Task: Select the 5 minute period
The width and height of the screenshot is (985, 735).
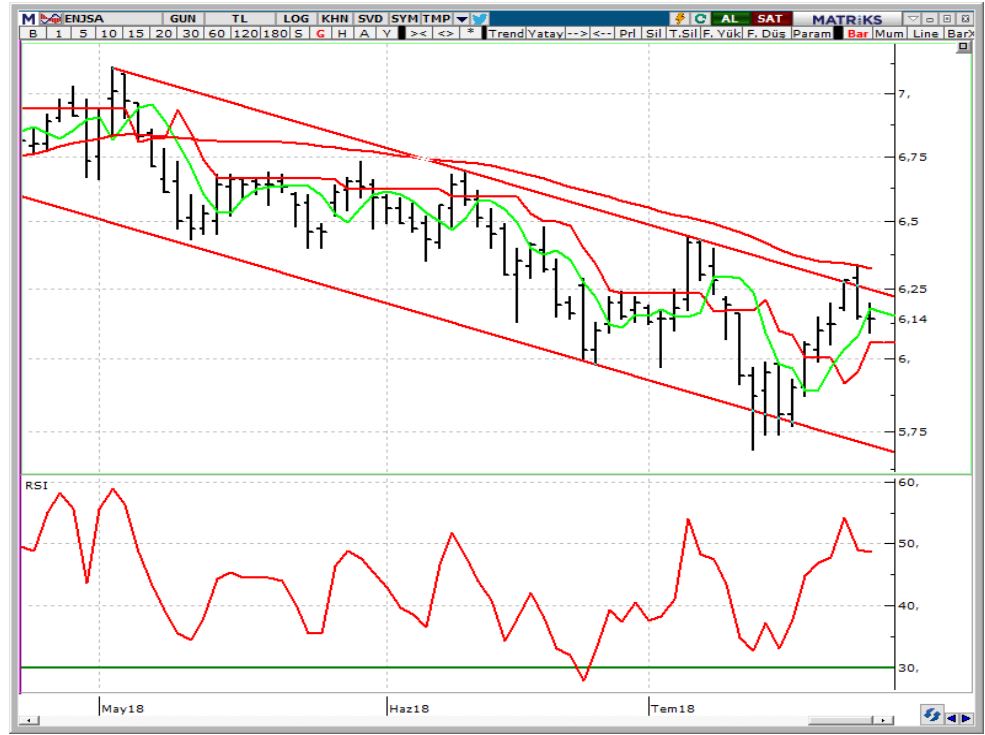Action: point(84,33)
